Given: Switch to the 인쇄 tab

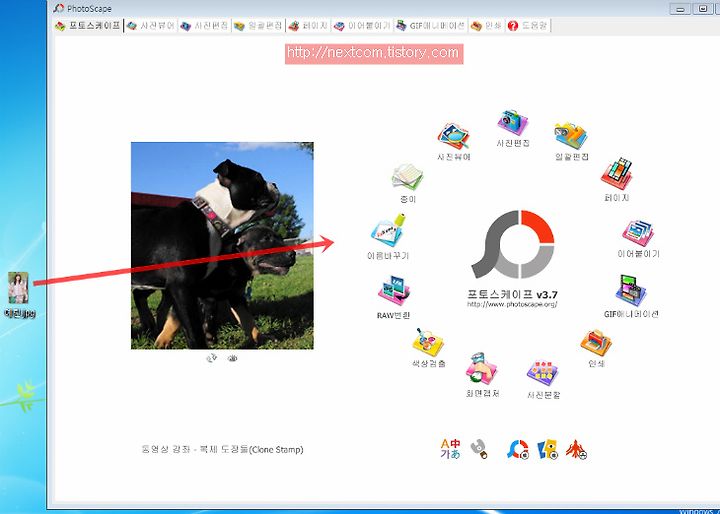Looking at the screenshot, I should click(486, 26).
